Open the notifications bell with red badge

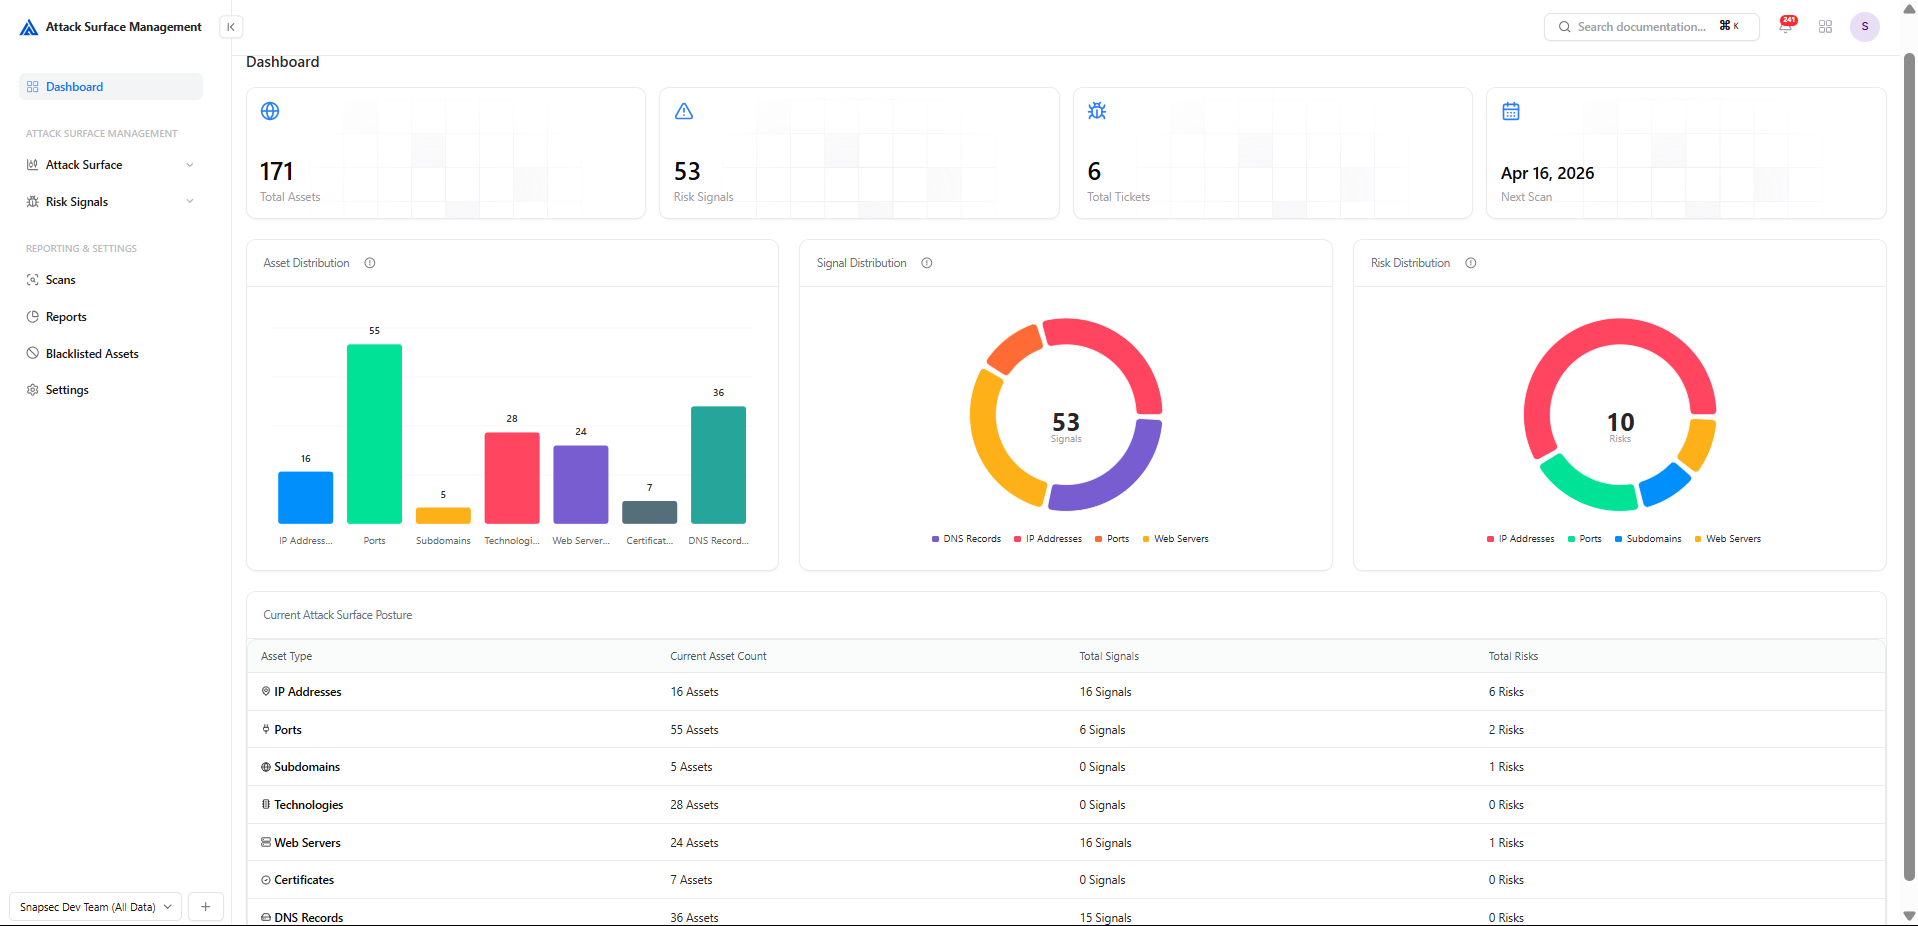click(1786, 26)
